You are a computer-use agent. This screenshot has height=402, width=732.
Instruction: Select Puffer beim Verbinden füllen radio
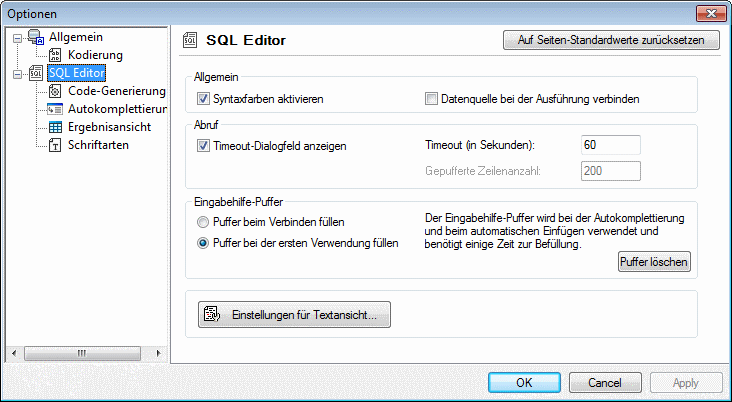(204, 222)
